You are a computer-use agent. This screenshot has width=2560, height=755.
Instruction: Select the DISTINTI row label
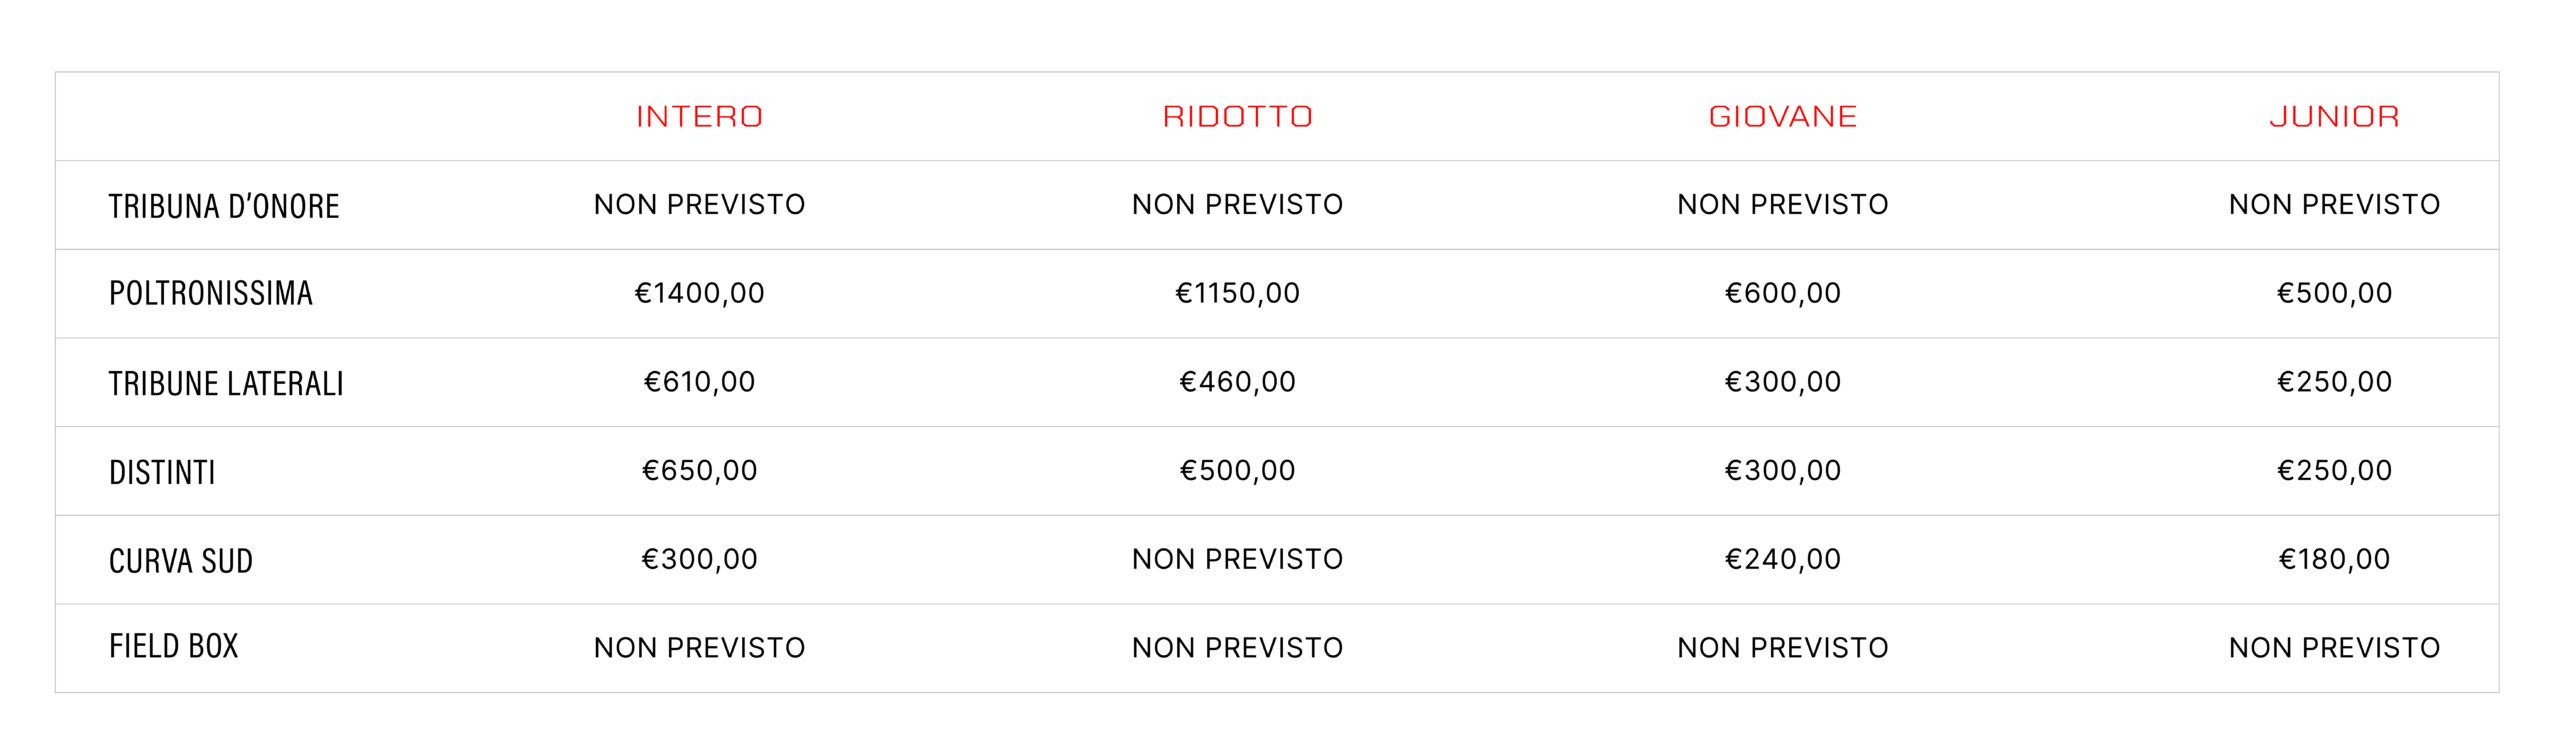click(x=162, y=472)
